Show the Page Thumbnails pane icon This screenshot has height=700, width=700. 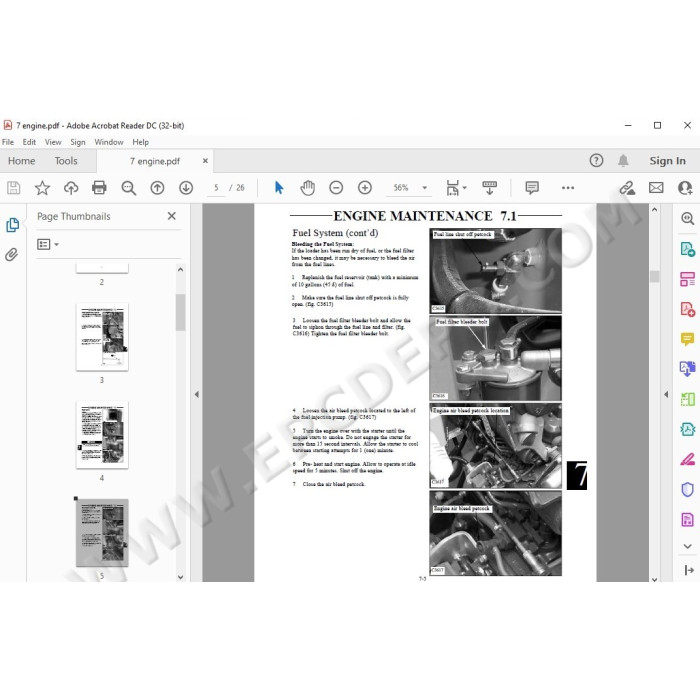point(12,225)
